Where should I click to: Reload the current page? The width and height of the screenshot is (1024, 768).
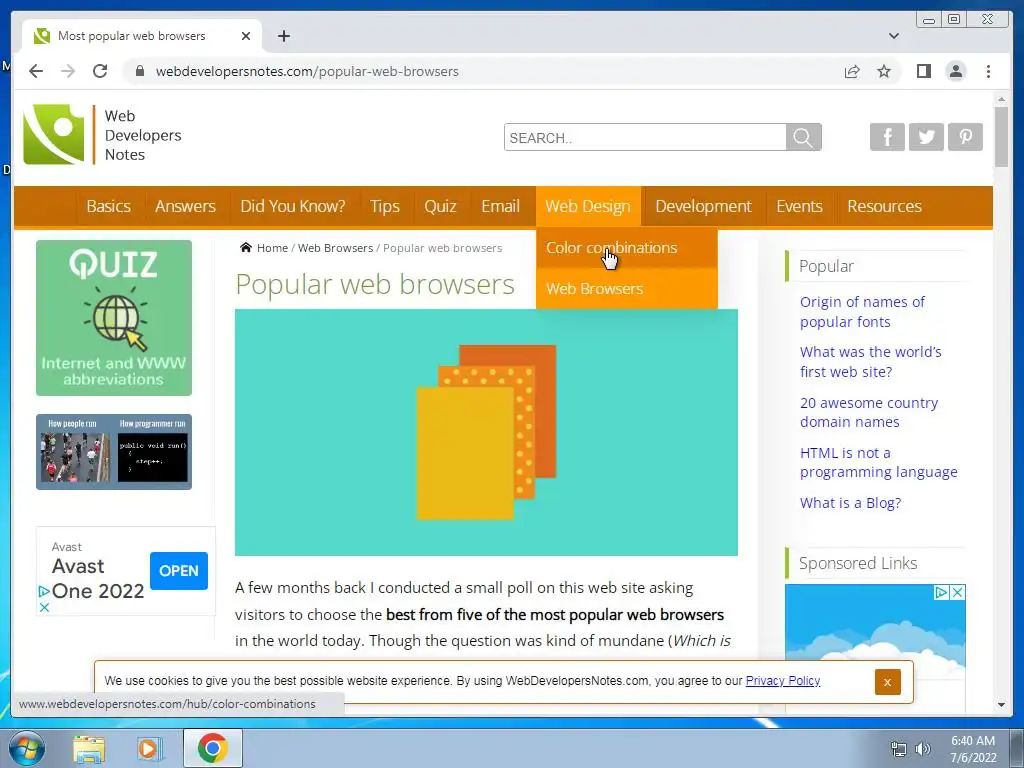click(100, 71)
